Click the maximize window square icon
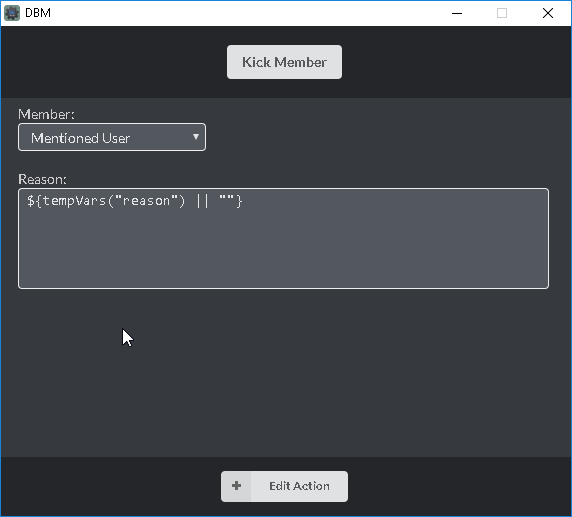 click(502, 13)
